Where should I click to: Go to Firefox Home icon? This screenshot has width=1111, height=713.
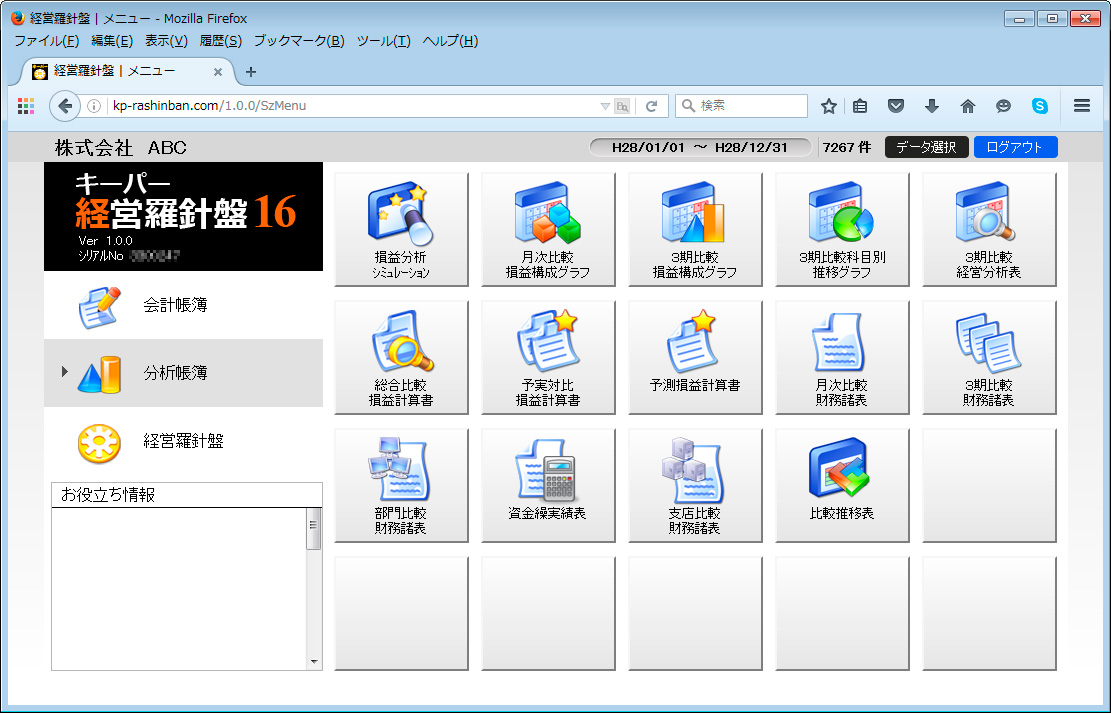tap(968, 106)
